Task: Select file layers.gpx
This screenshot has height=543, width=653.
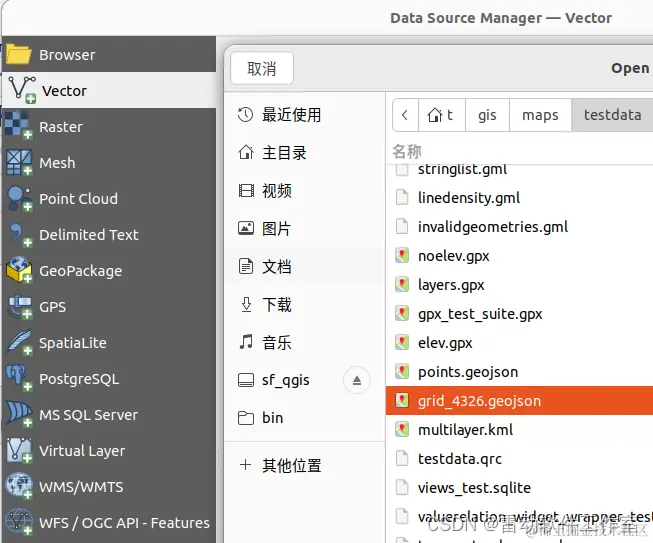Action: (x=519, y=285)
